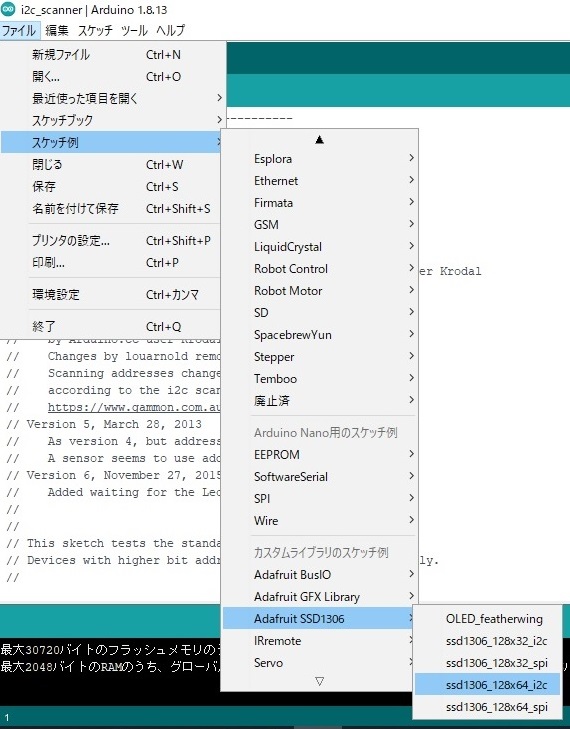Open プリンタの設定... entry
Viewport: 570px width, 729px height.
pos(112,240)
